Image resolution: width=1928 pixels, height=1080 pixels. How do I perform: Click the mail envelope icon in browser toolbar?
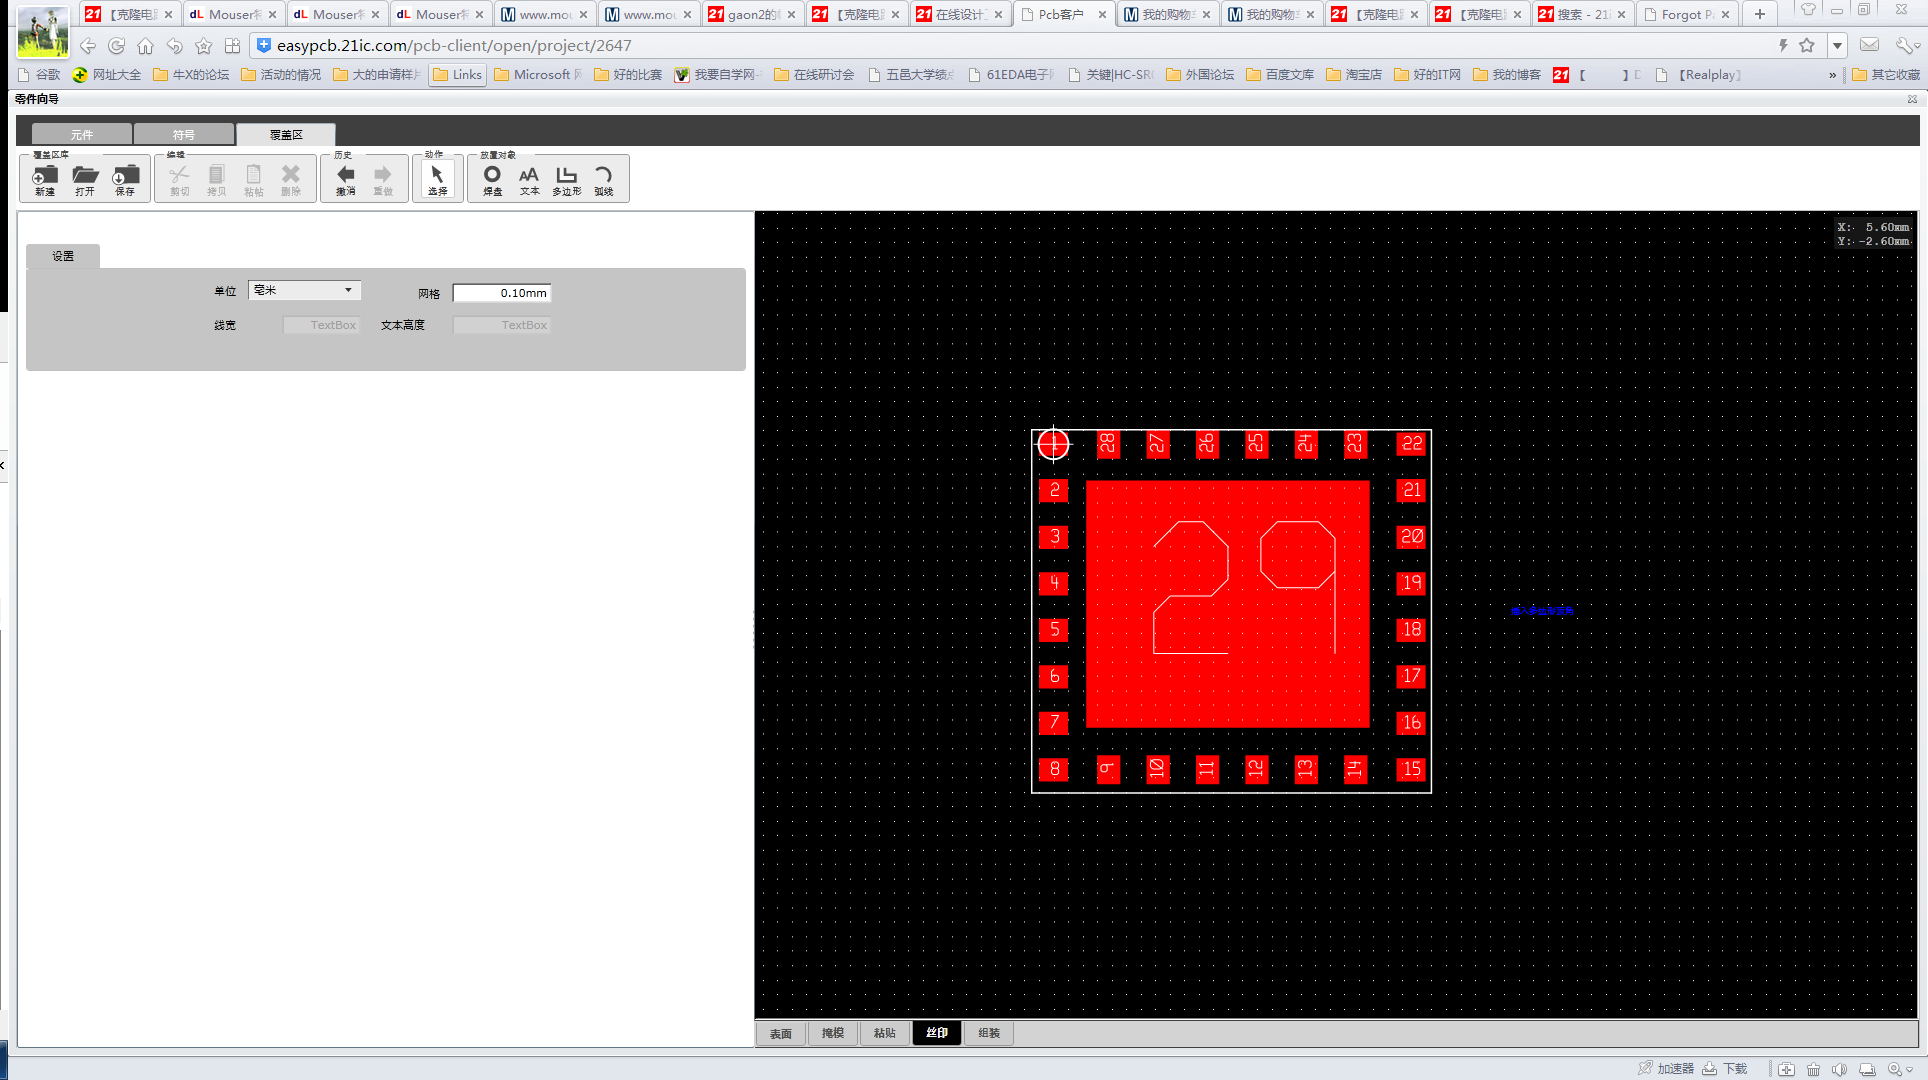coord(1869,46)
